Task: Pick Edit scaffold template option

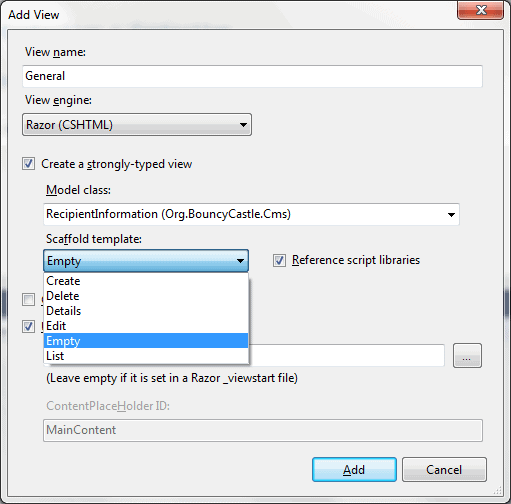Action: (146, 326)
